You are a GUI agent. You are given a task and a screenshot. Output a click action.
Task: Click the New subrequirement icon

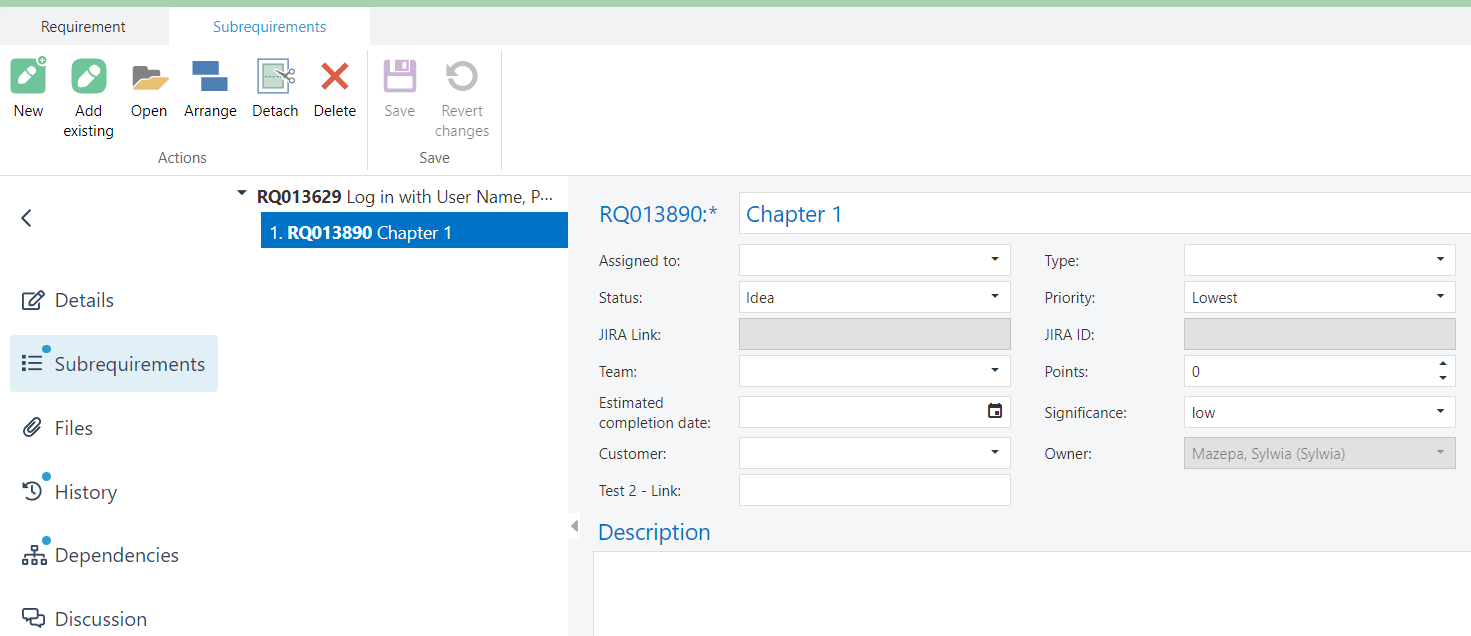pos(28,77)
